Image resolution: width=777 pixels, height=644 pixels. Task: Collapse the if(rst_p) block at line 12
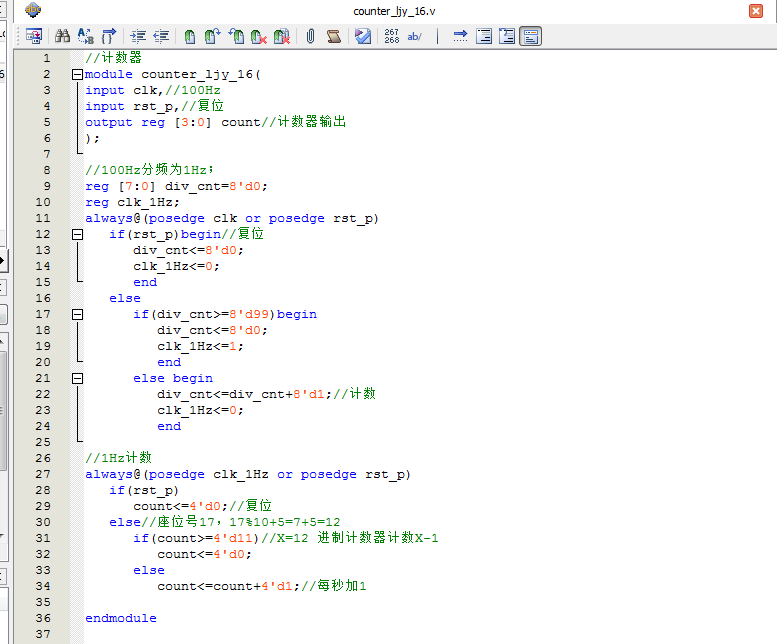77,234
